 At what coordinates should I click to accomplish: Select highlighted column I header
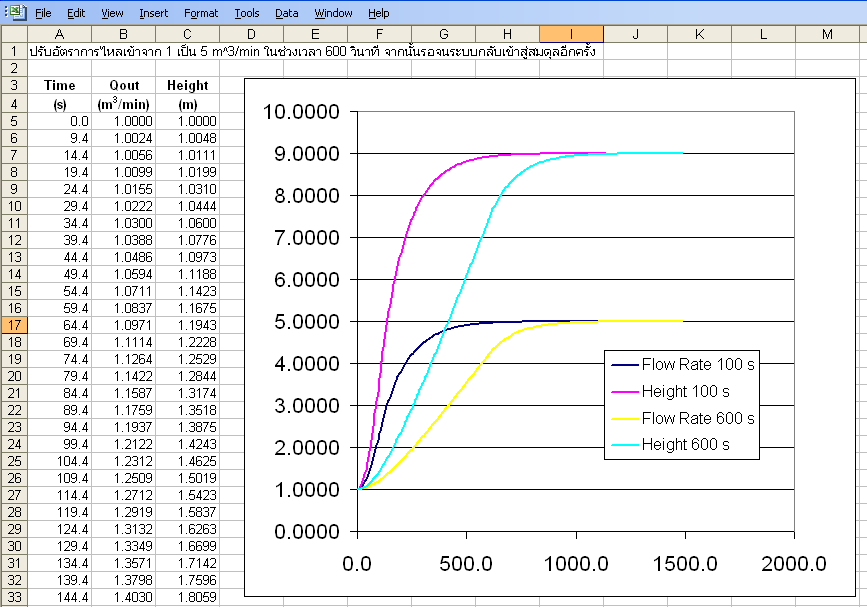[x=571, y=34]
